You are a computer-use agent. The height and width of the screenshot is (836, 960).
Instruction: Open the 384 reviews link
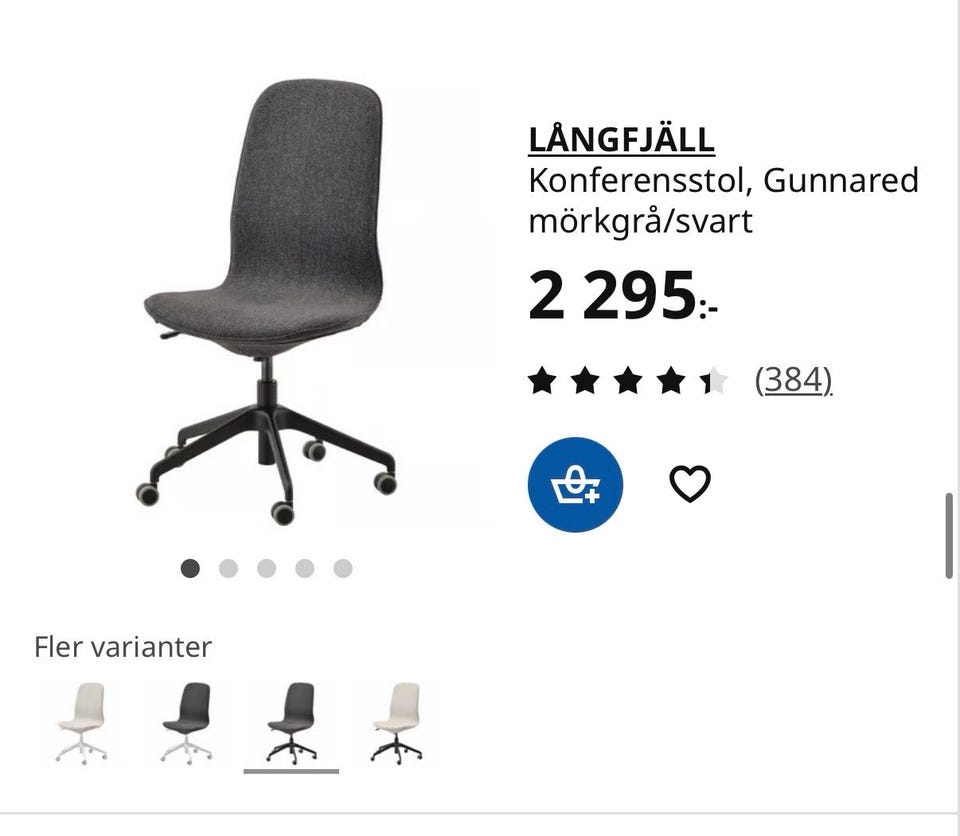(x=793, y=380)
